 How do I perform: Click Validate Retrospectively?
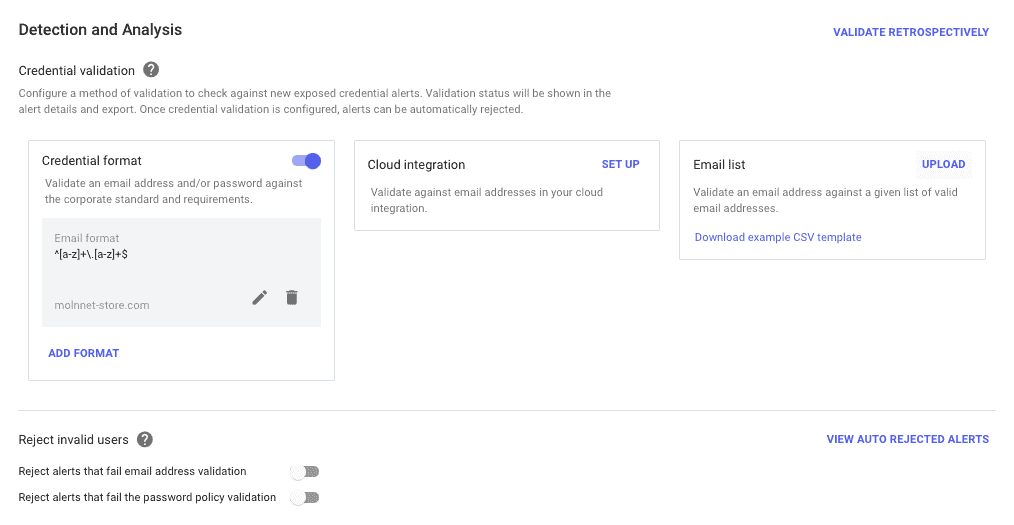click(x=911, y=32)
